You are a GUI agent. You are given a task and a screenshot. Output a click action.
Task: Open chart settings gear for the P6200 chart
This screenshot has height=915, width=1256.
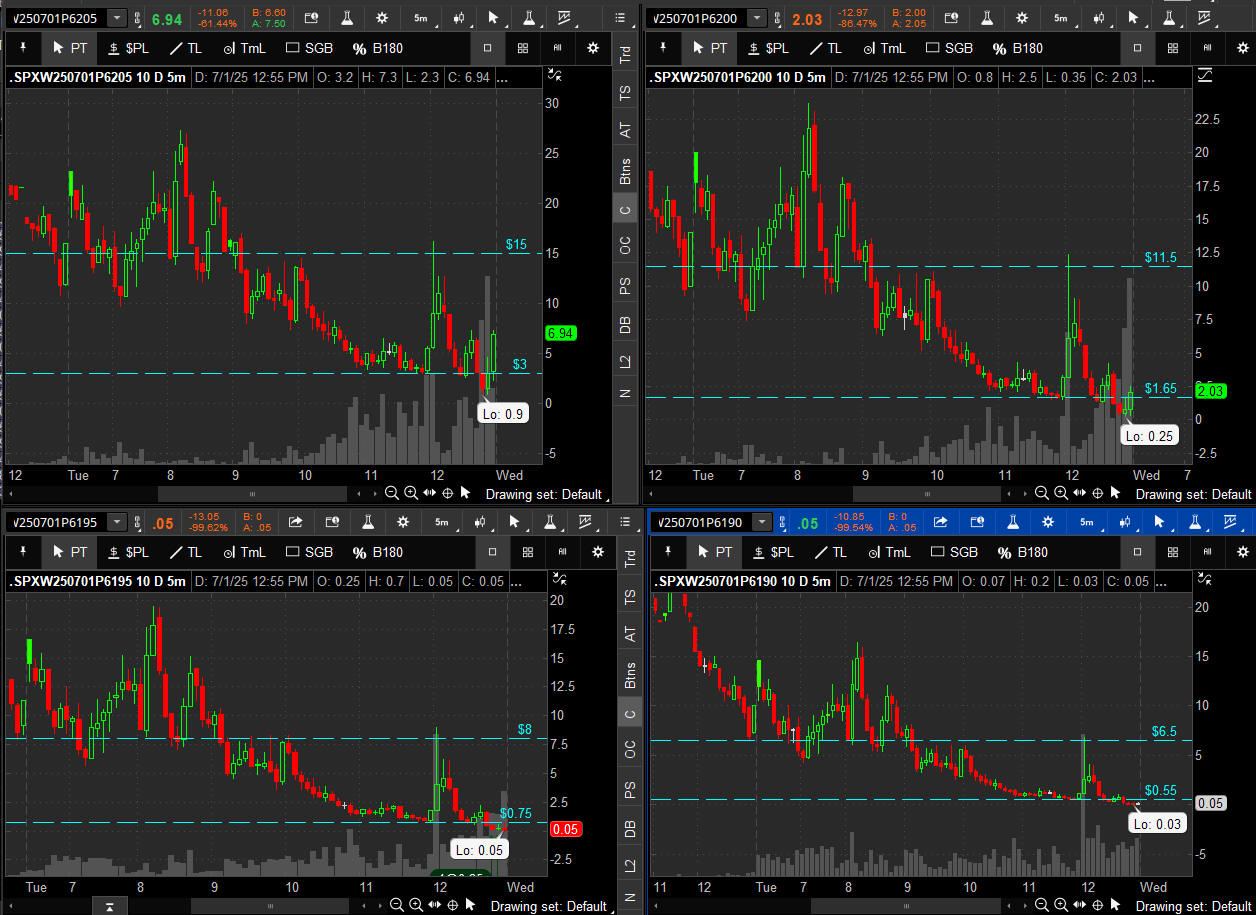pyautogui.click(x=1021, y=18)
